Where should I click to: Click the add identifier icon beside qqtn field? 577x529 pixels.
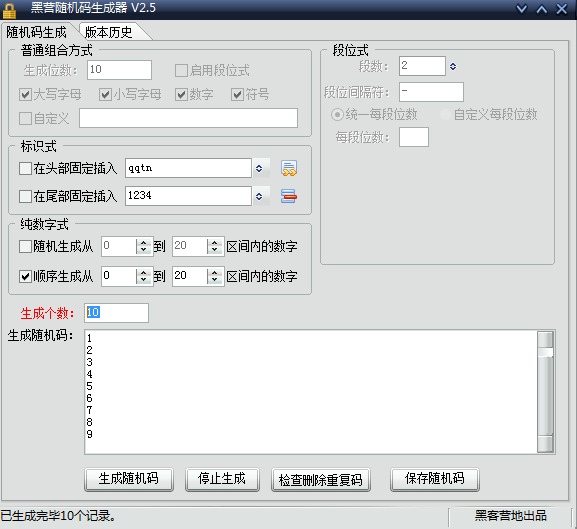click(289, 168)
